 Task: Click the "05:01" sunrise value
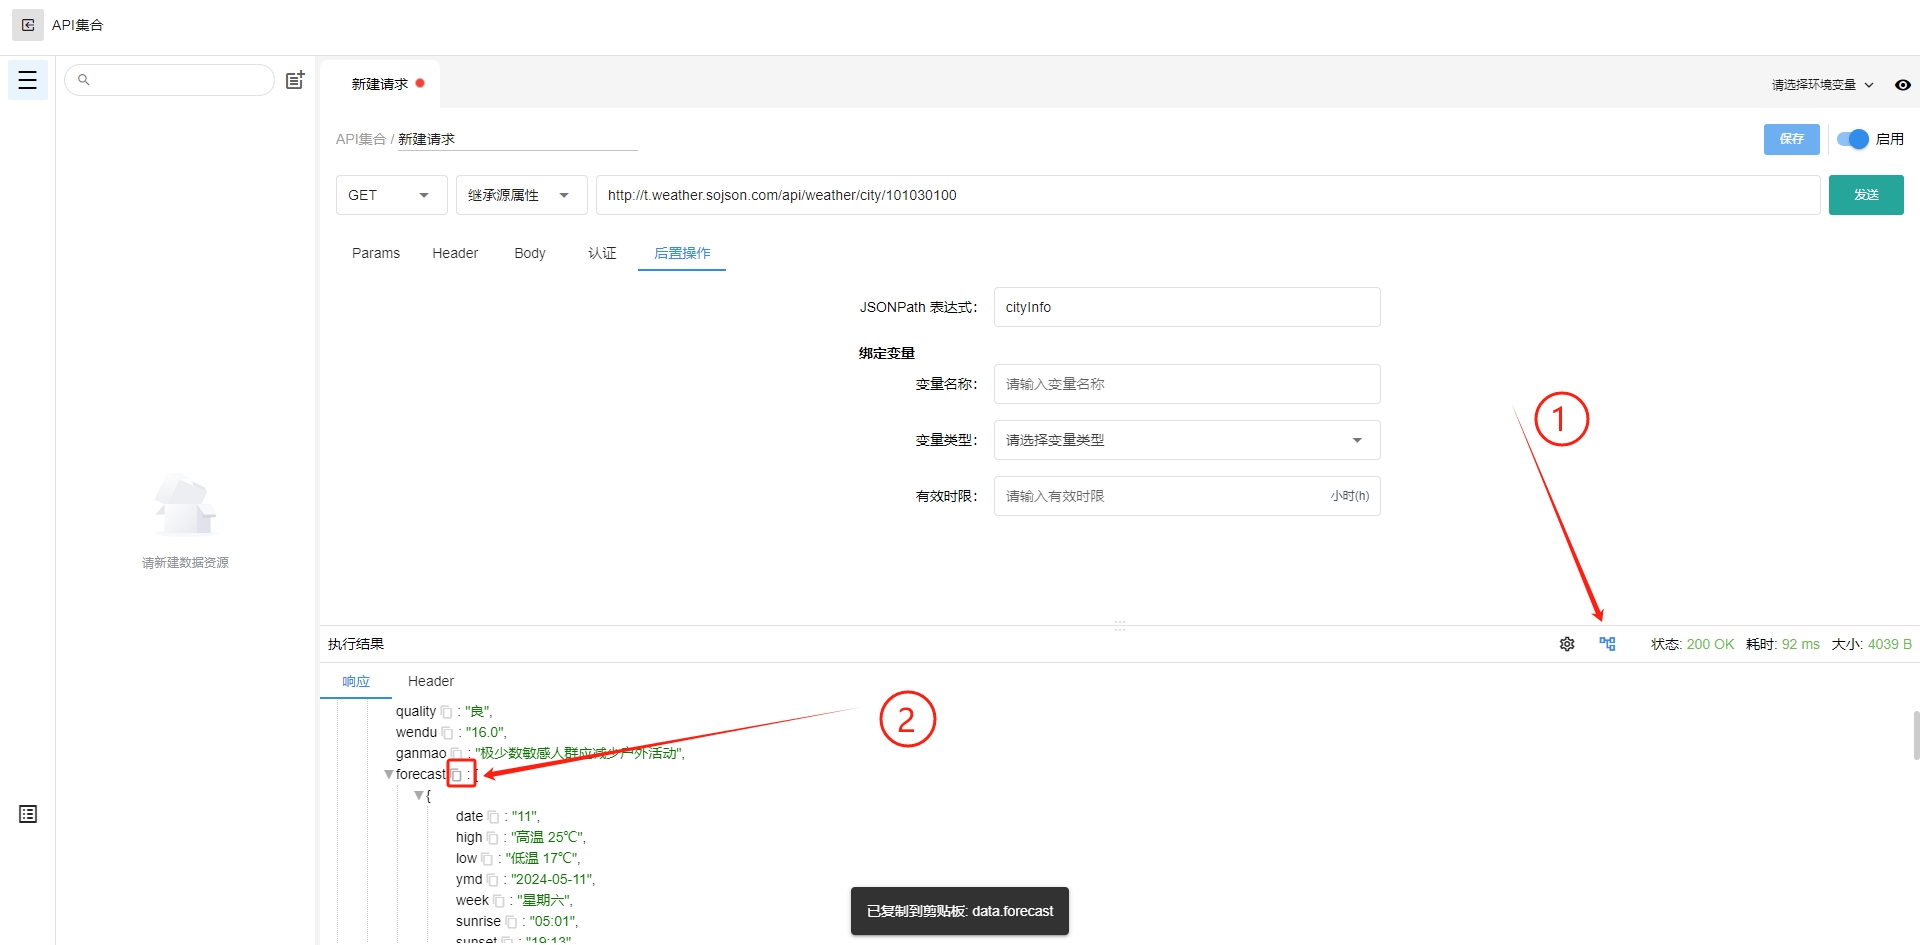(x=551, y=922)
